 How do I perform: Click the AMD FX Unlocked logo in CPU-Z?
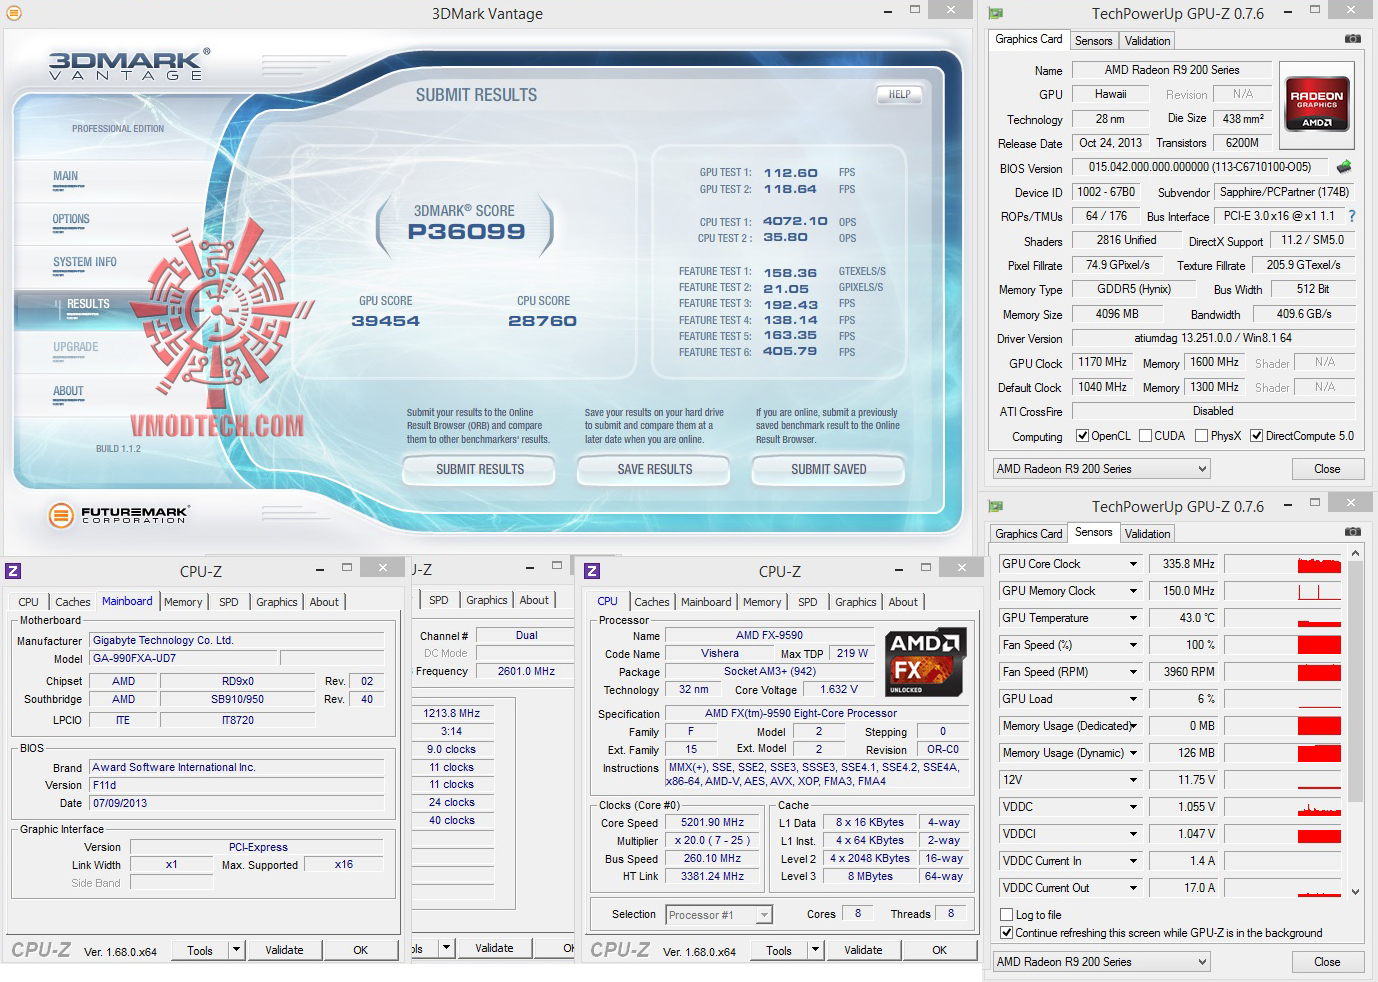coord(926,662)
